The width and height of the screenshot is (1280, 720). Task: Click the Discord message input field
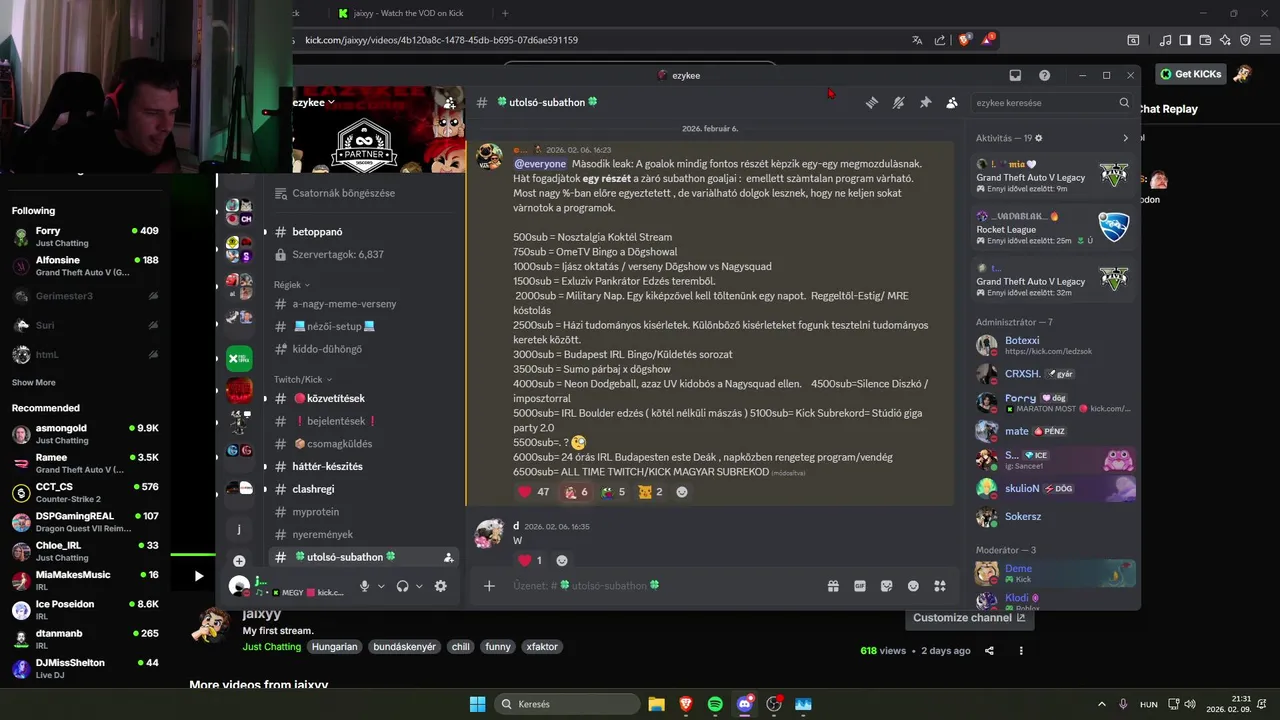point(660,586)
